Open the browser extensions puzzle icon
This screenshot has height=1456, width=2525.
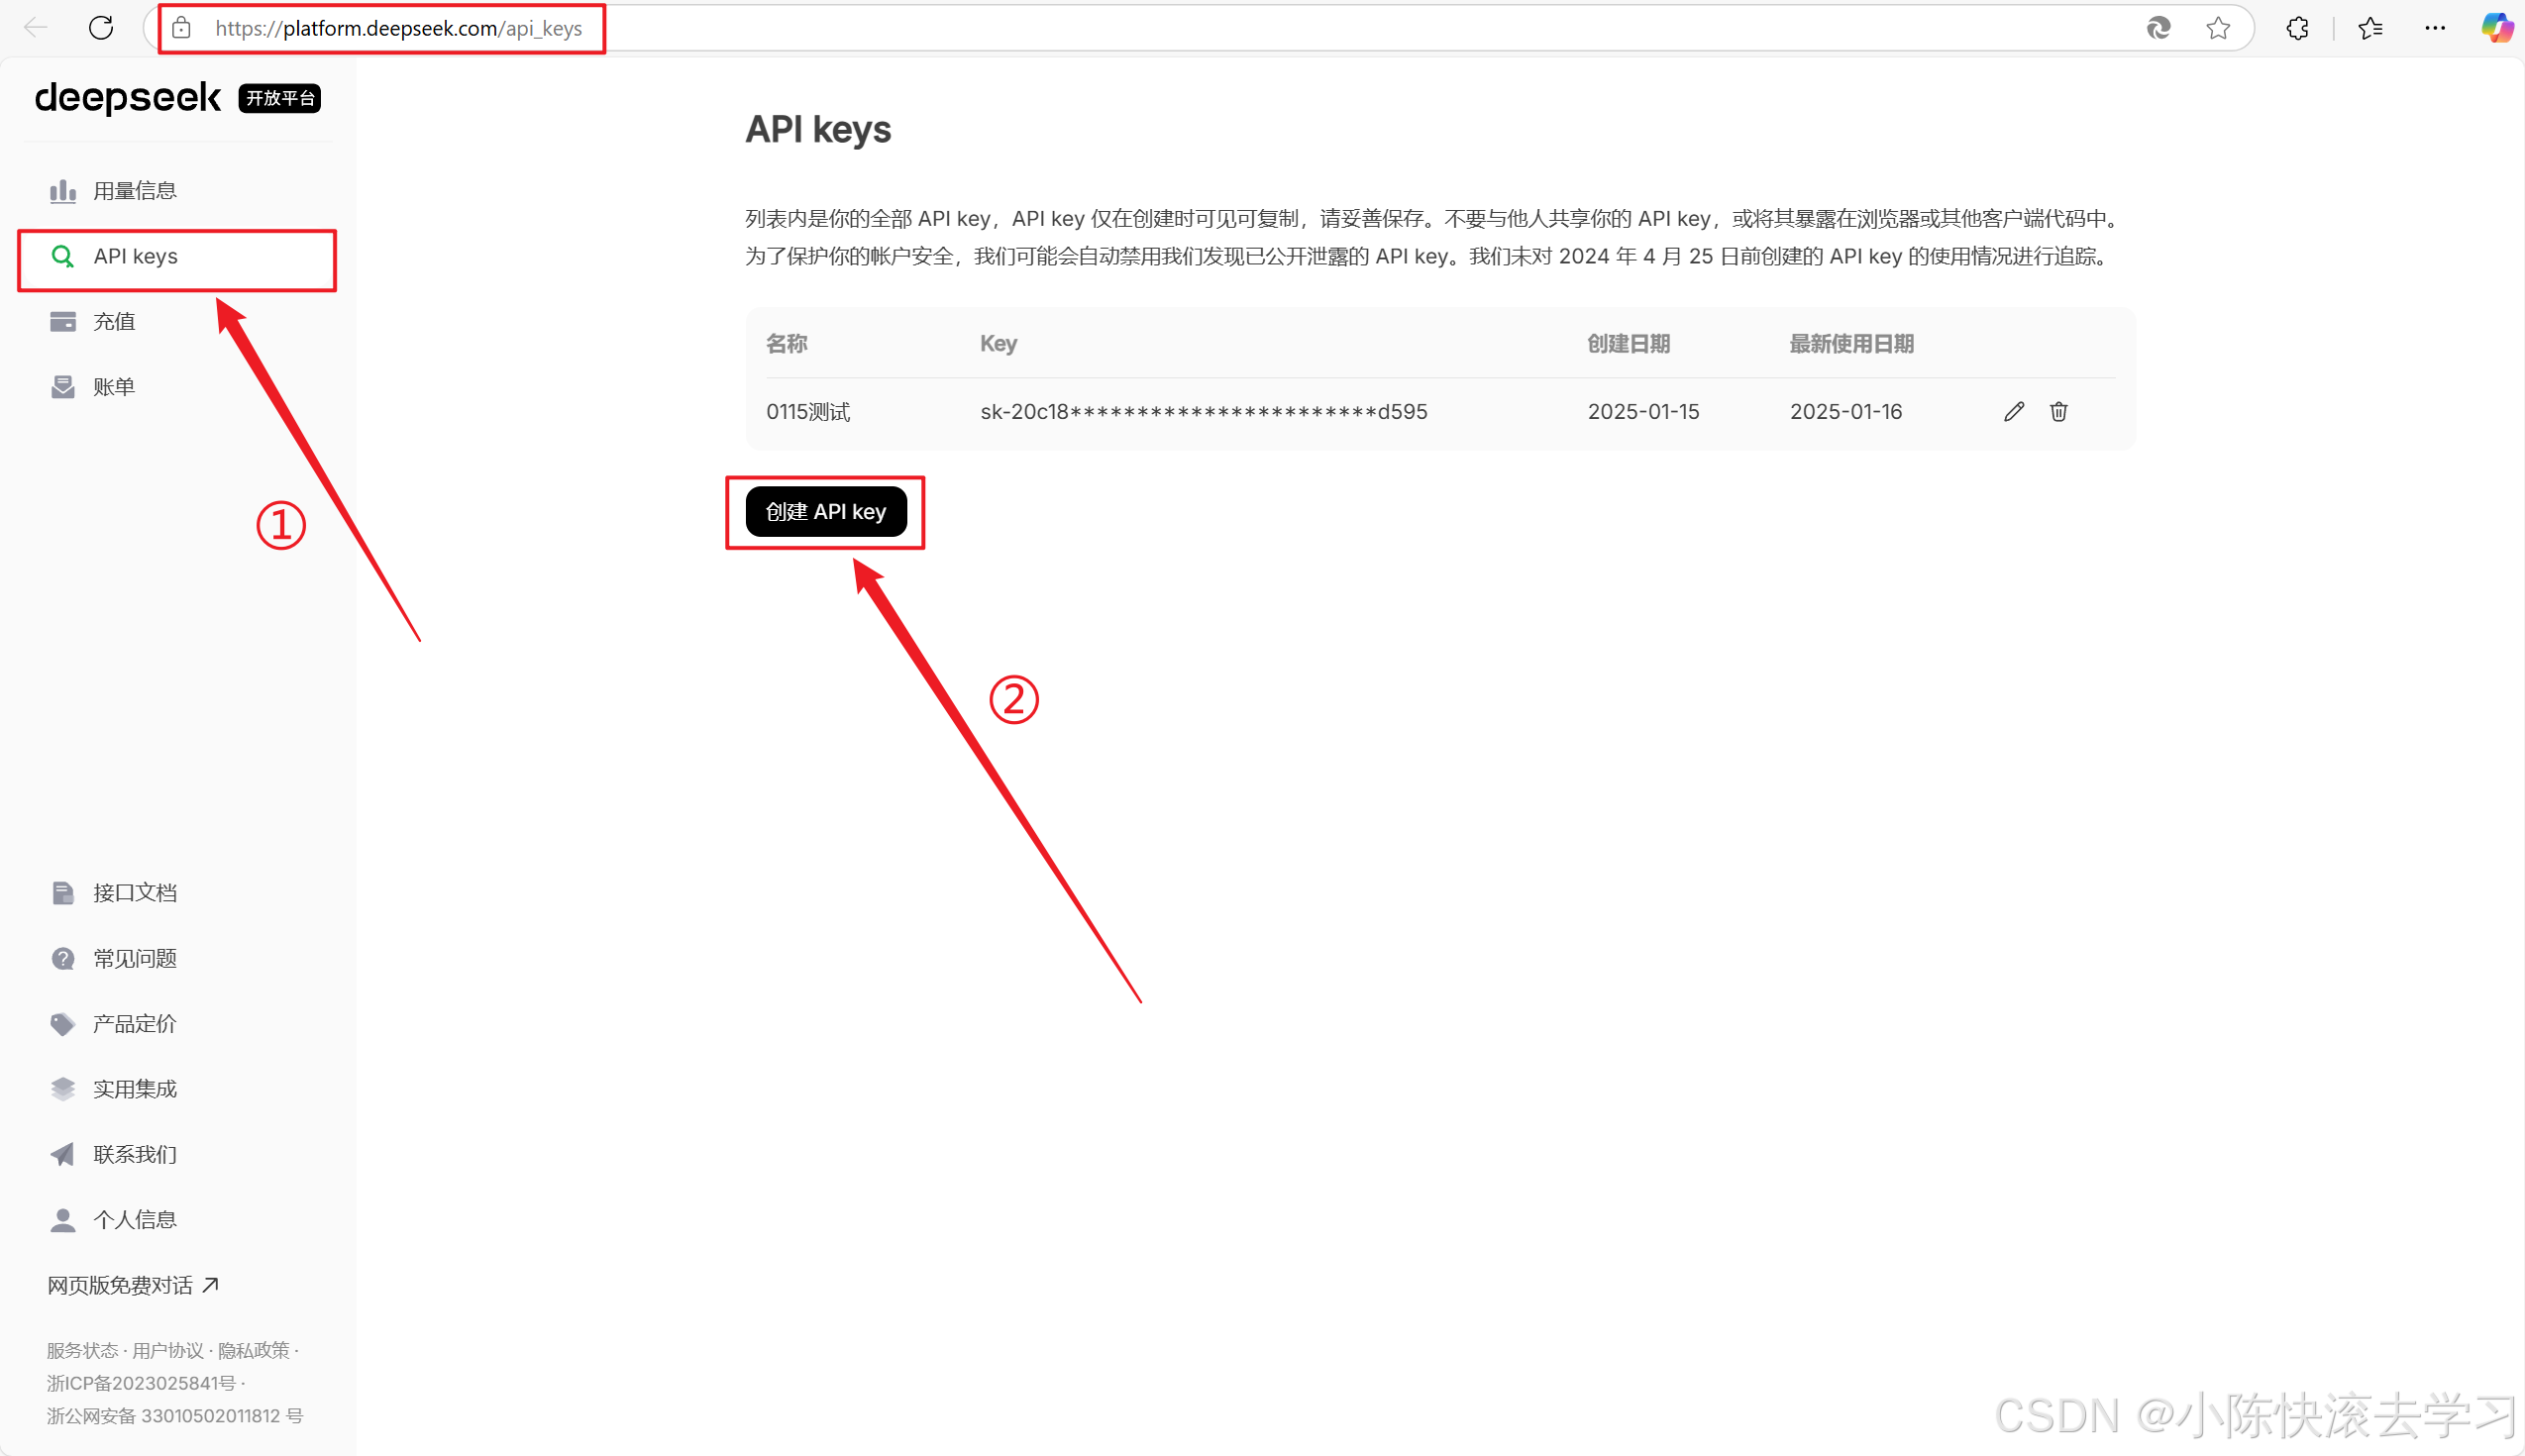[2297, 28]
